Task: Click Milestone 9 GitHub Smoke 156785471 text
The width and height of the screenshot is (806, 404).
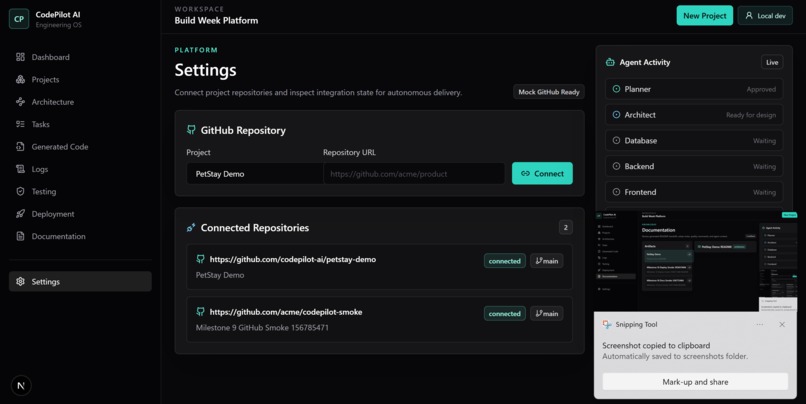Action: (x=262, y=327)
